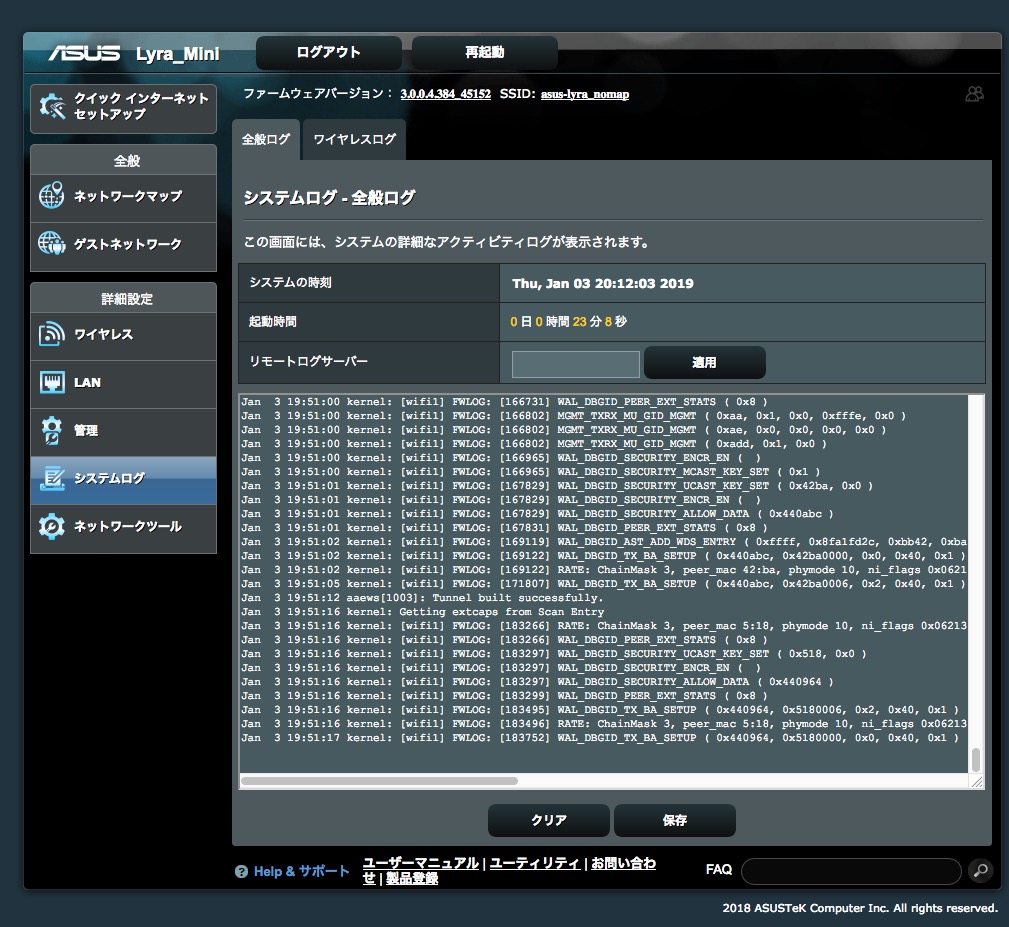Open the ユーティリティ link
The image size is (1009, 927).
[535, 863]
